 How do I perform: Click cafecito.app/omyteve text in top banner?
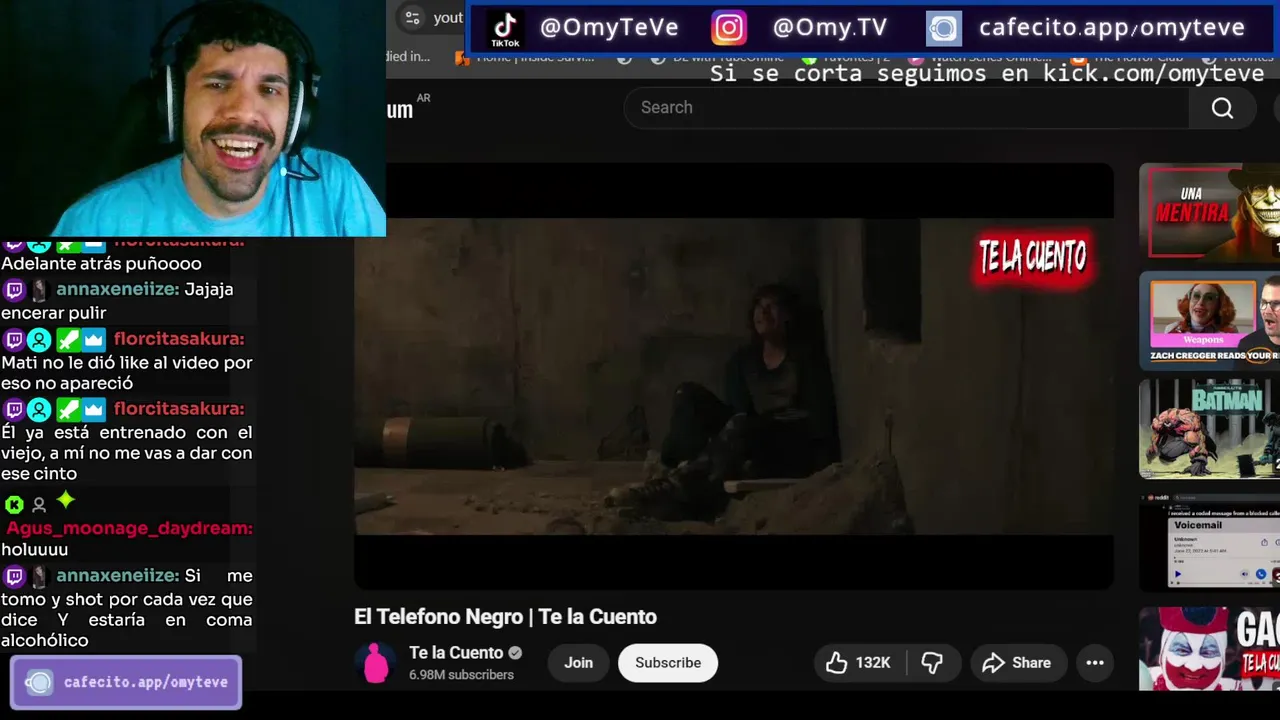pos(1112,28)
